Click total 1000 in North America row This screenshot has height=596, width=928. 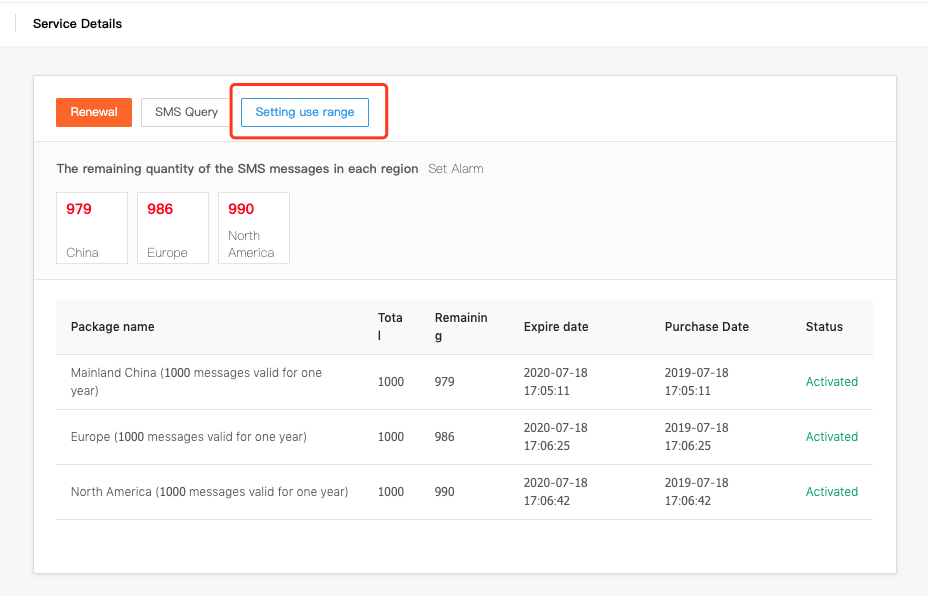point(391,492)
